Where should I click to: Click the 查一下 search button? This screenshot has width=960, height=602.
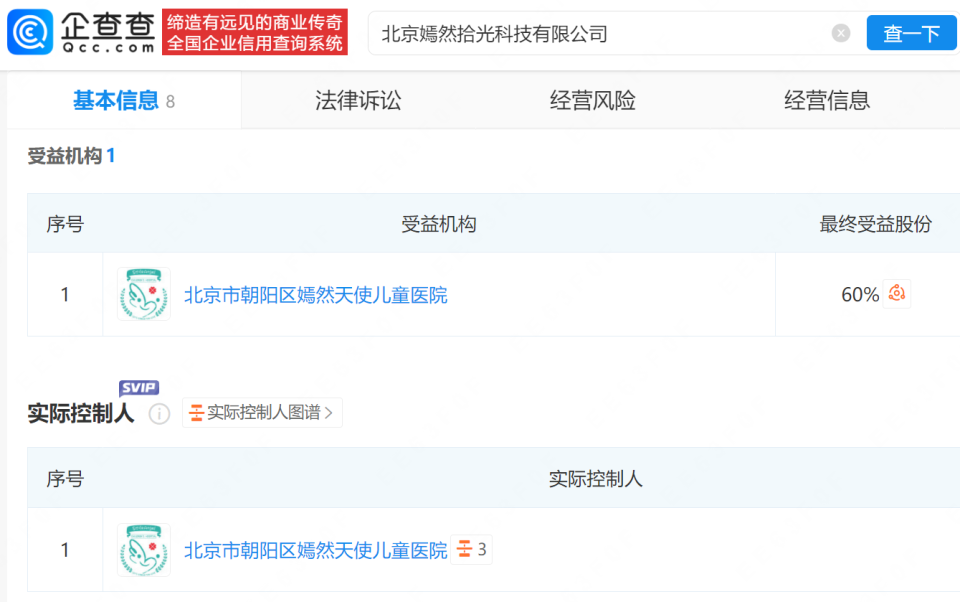(911, 33)
